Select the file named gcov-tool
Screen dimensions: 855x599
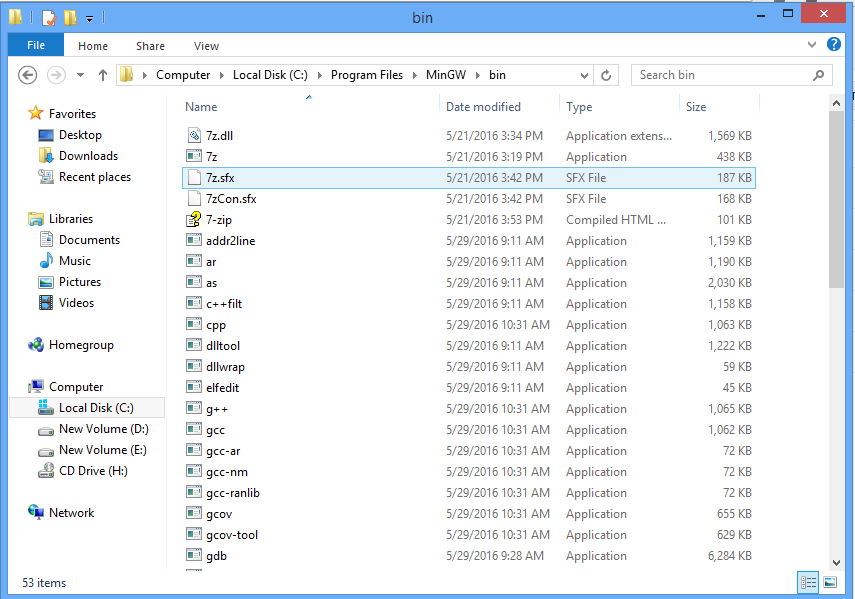(232, 535)
